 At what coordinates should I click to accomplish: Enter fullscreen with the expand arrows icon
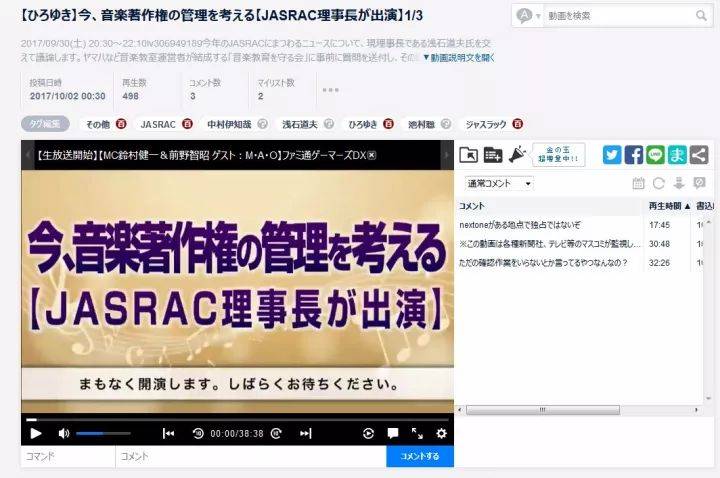[x=417, y=433]
